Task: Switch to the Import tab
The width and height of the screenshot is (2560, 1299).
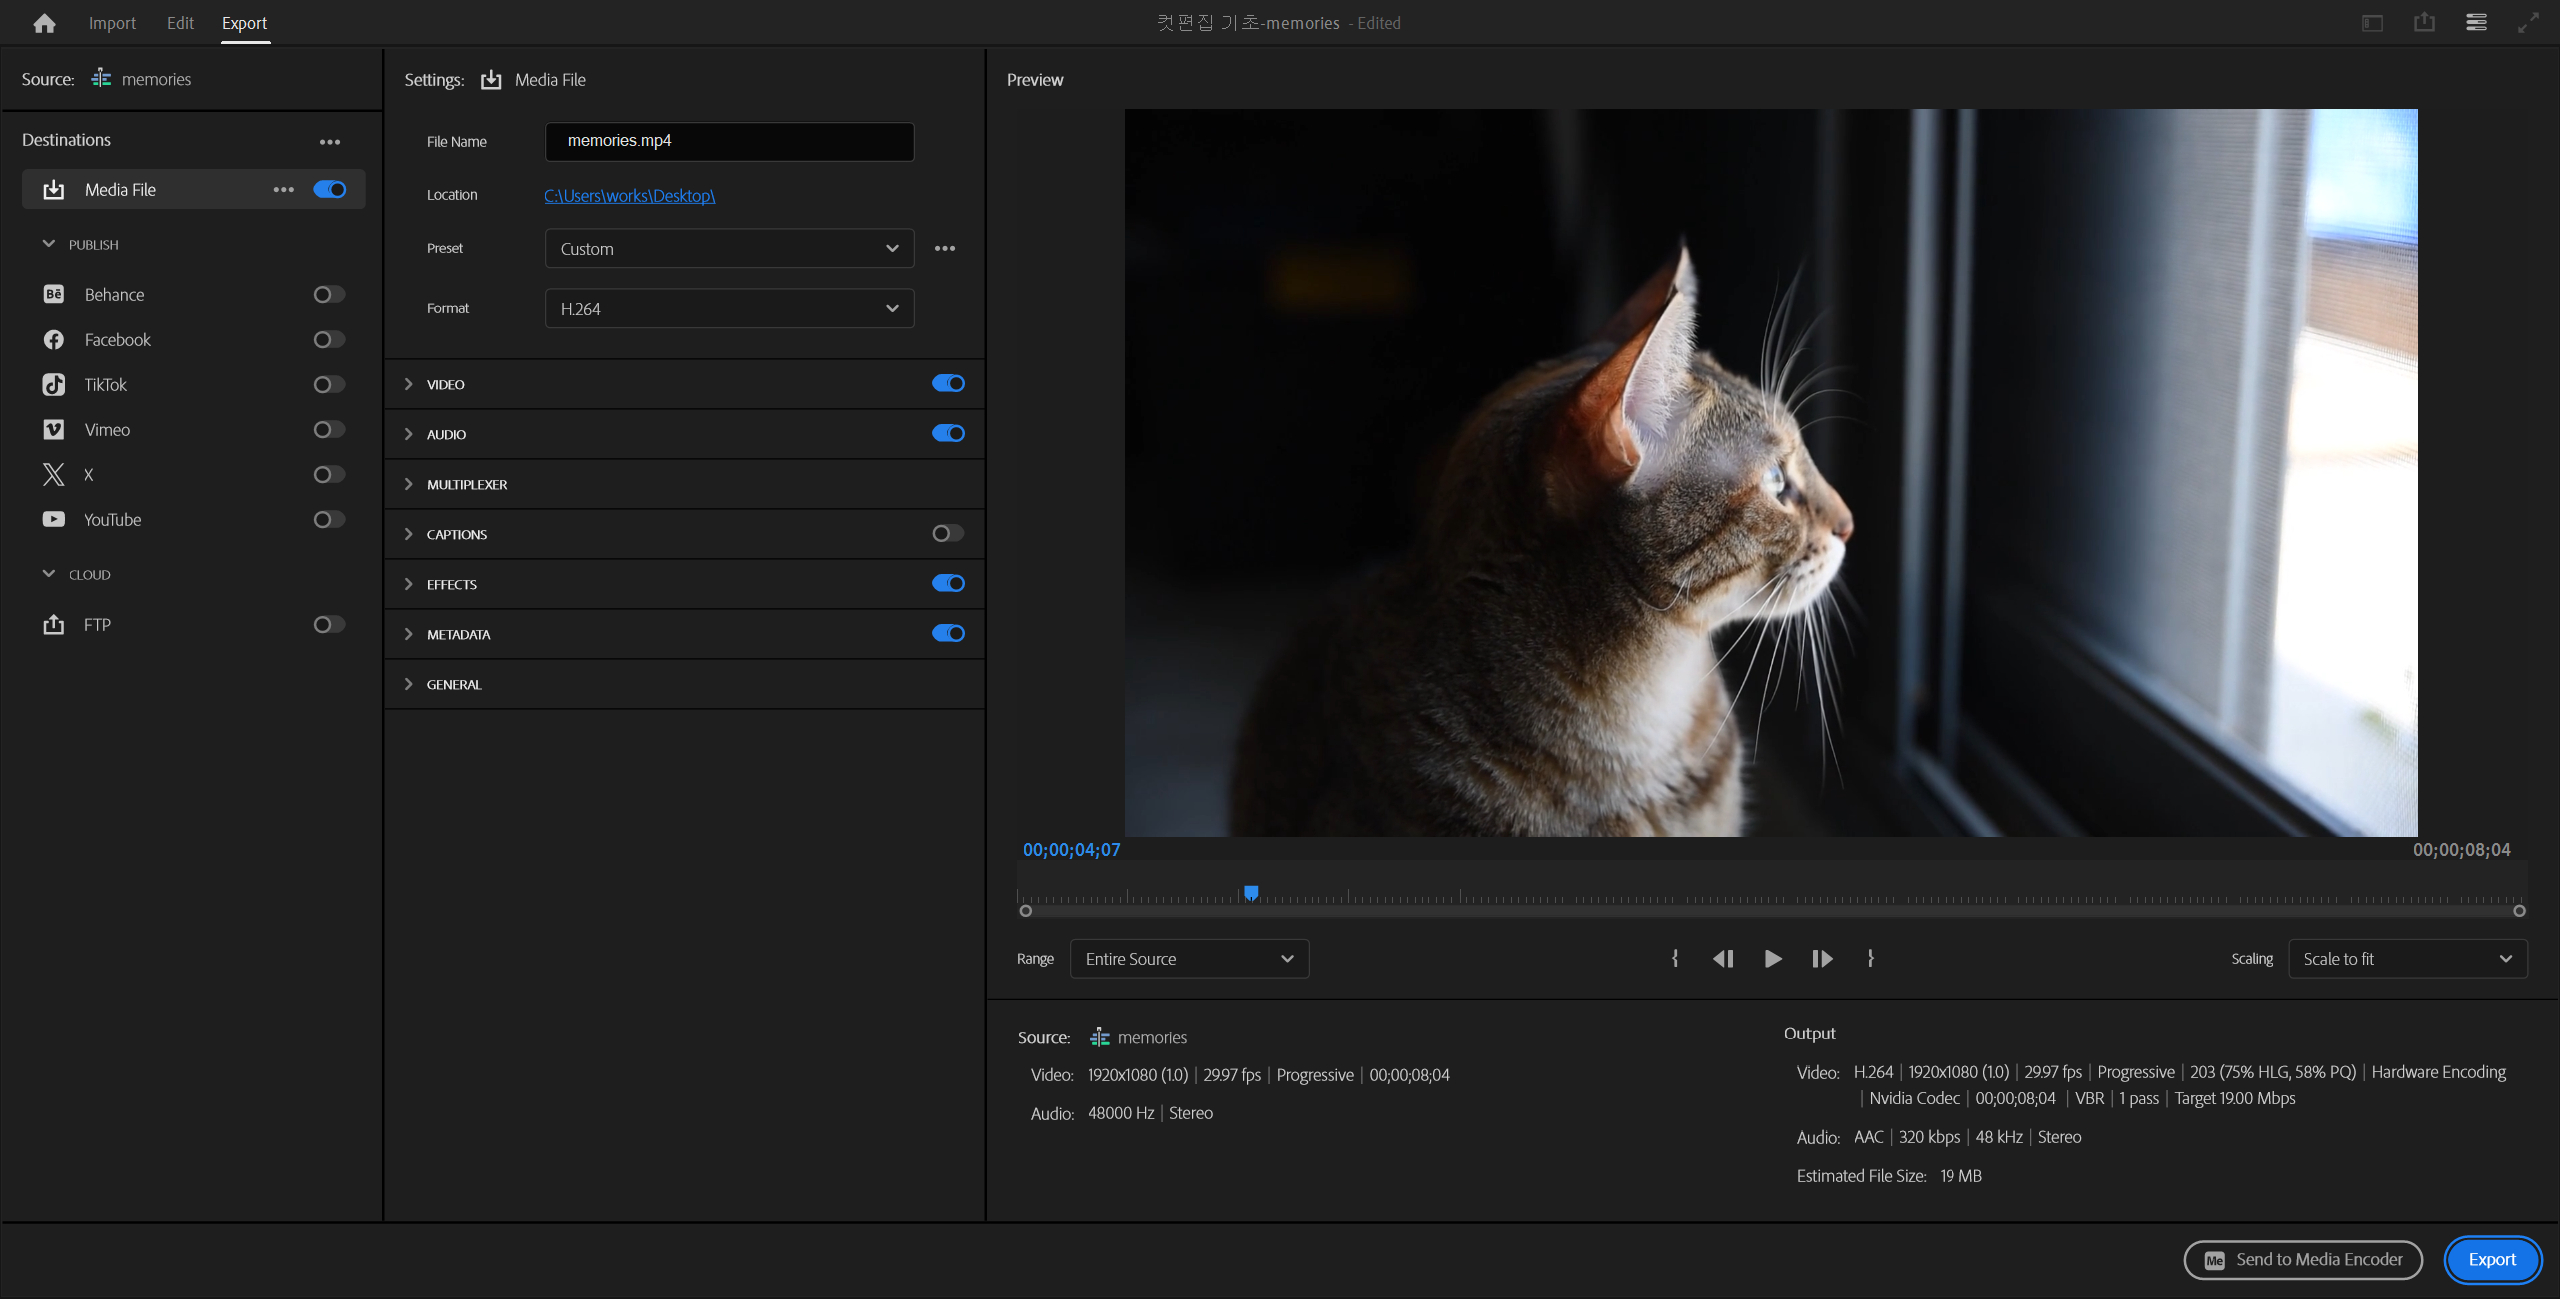Action: [x=112, y=23]
